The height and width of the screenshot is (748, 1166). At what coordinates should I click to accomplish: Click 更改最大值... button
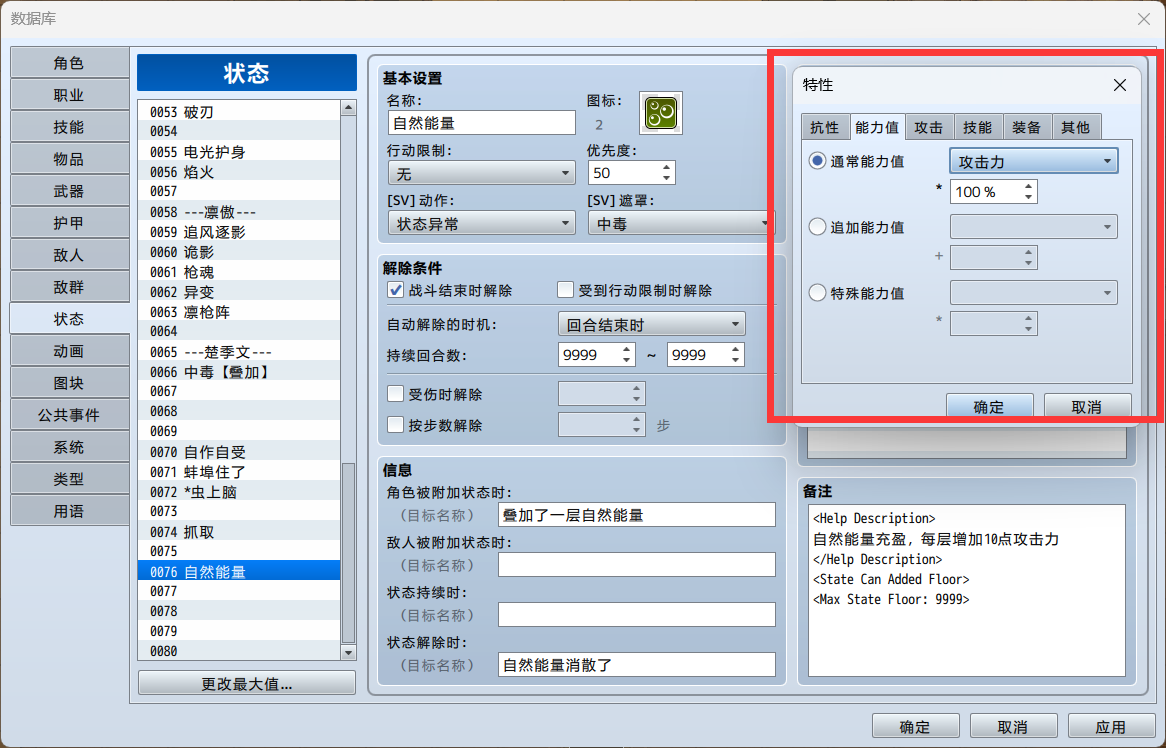pyautogui.click(x=247, y=683)
